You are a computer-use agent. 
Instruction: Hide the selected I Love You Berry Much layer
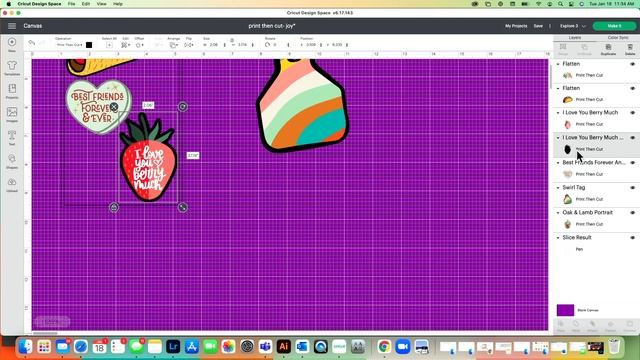pos(633,138)
